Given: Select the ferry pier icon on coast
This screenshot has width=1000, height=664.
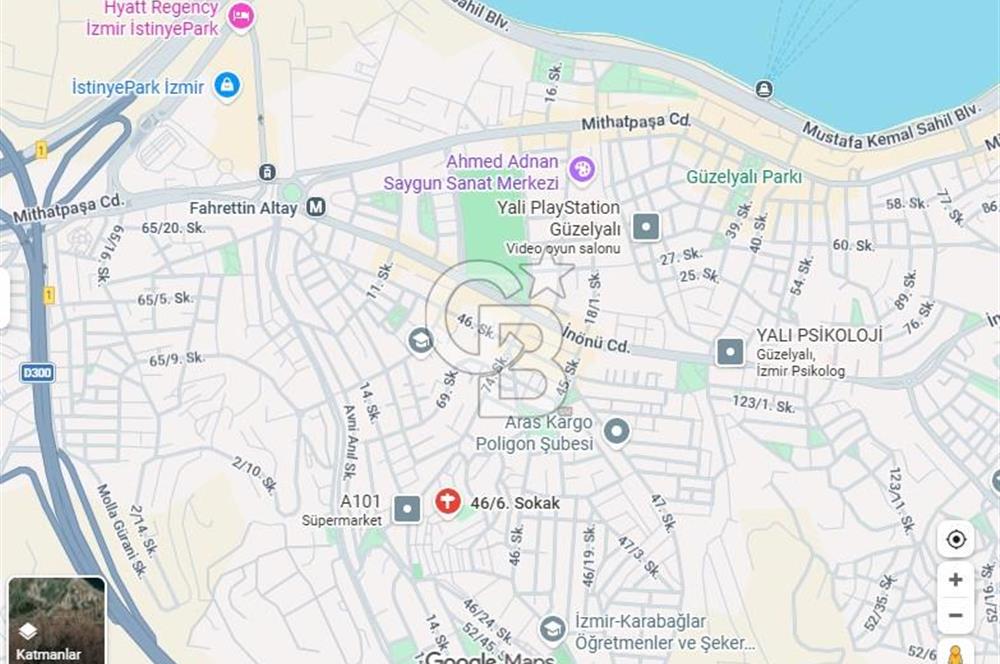Looking at the screenshot, I should [764, 89].
